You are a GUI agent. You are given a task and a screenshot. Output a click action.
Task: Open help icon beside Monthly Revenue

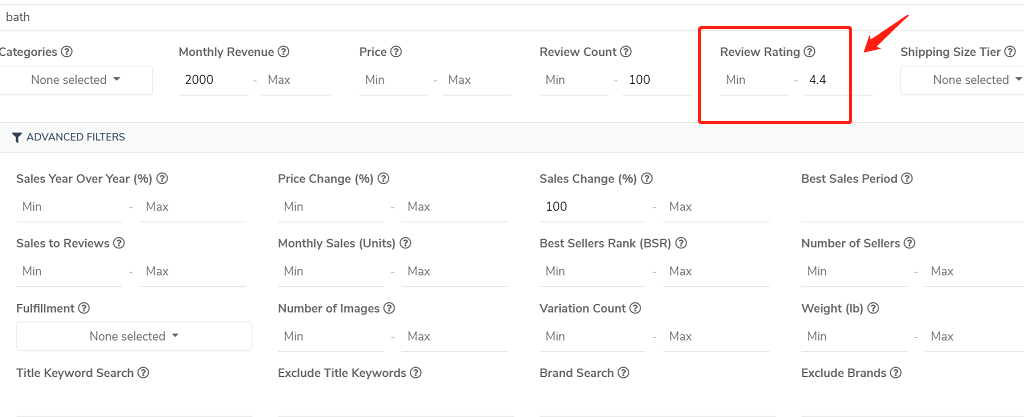[x=283, y=52]
